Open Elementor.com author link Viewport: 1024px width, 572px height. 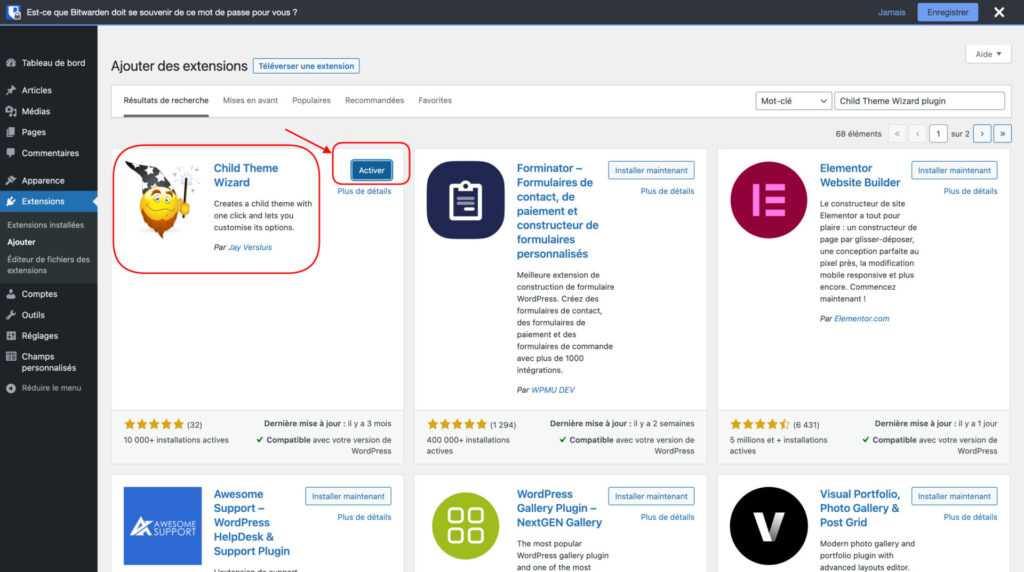pyautogui.click(x=861, y=318)
